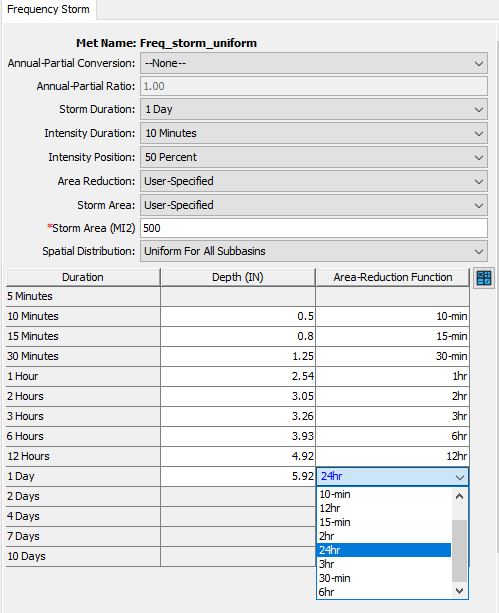Click the dropdown list's up scroll arrow
499x613 pixels.
pos(460,496)
